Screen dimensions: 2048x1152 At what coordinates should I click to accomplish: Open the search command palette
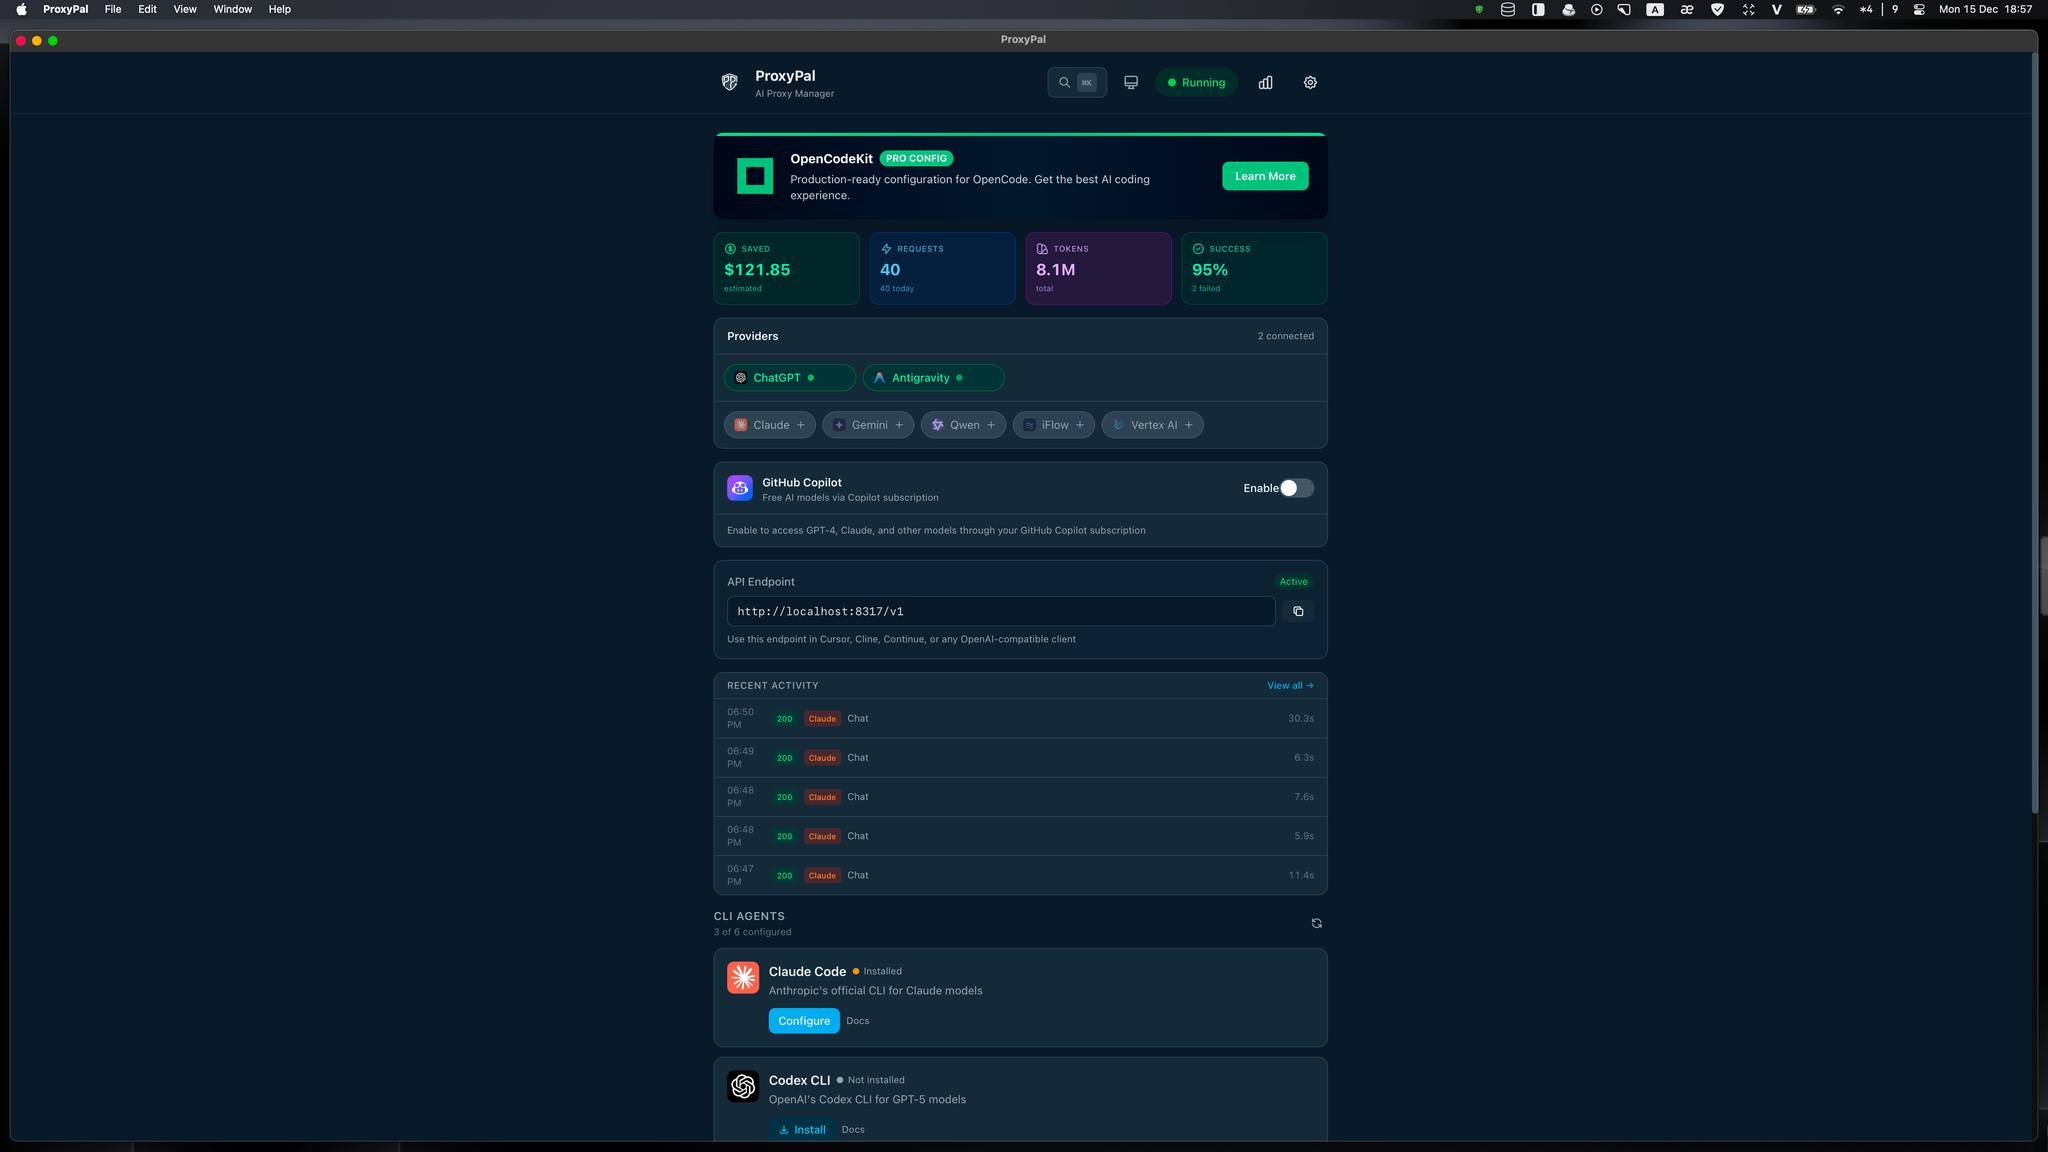[x=1076, y=83]
